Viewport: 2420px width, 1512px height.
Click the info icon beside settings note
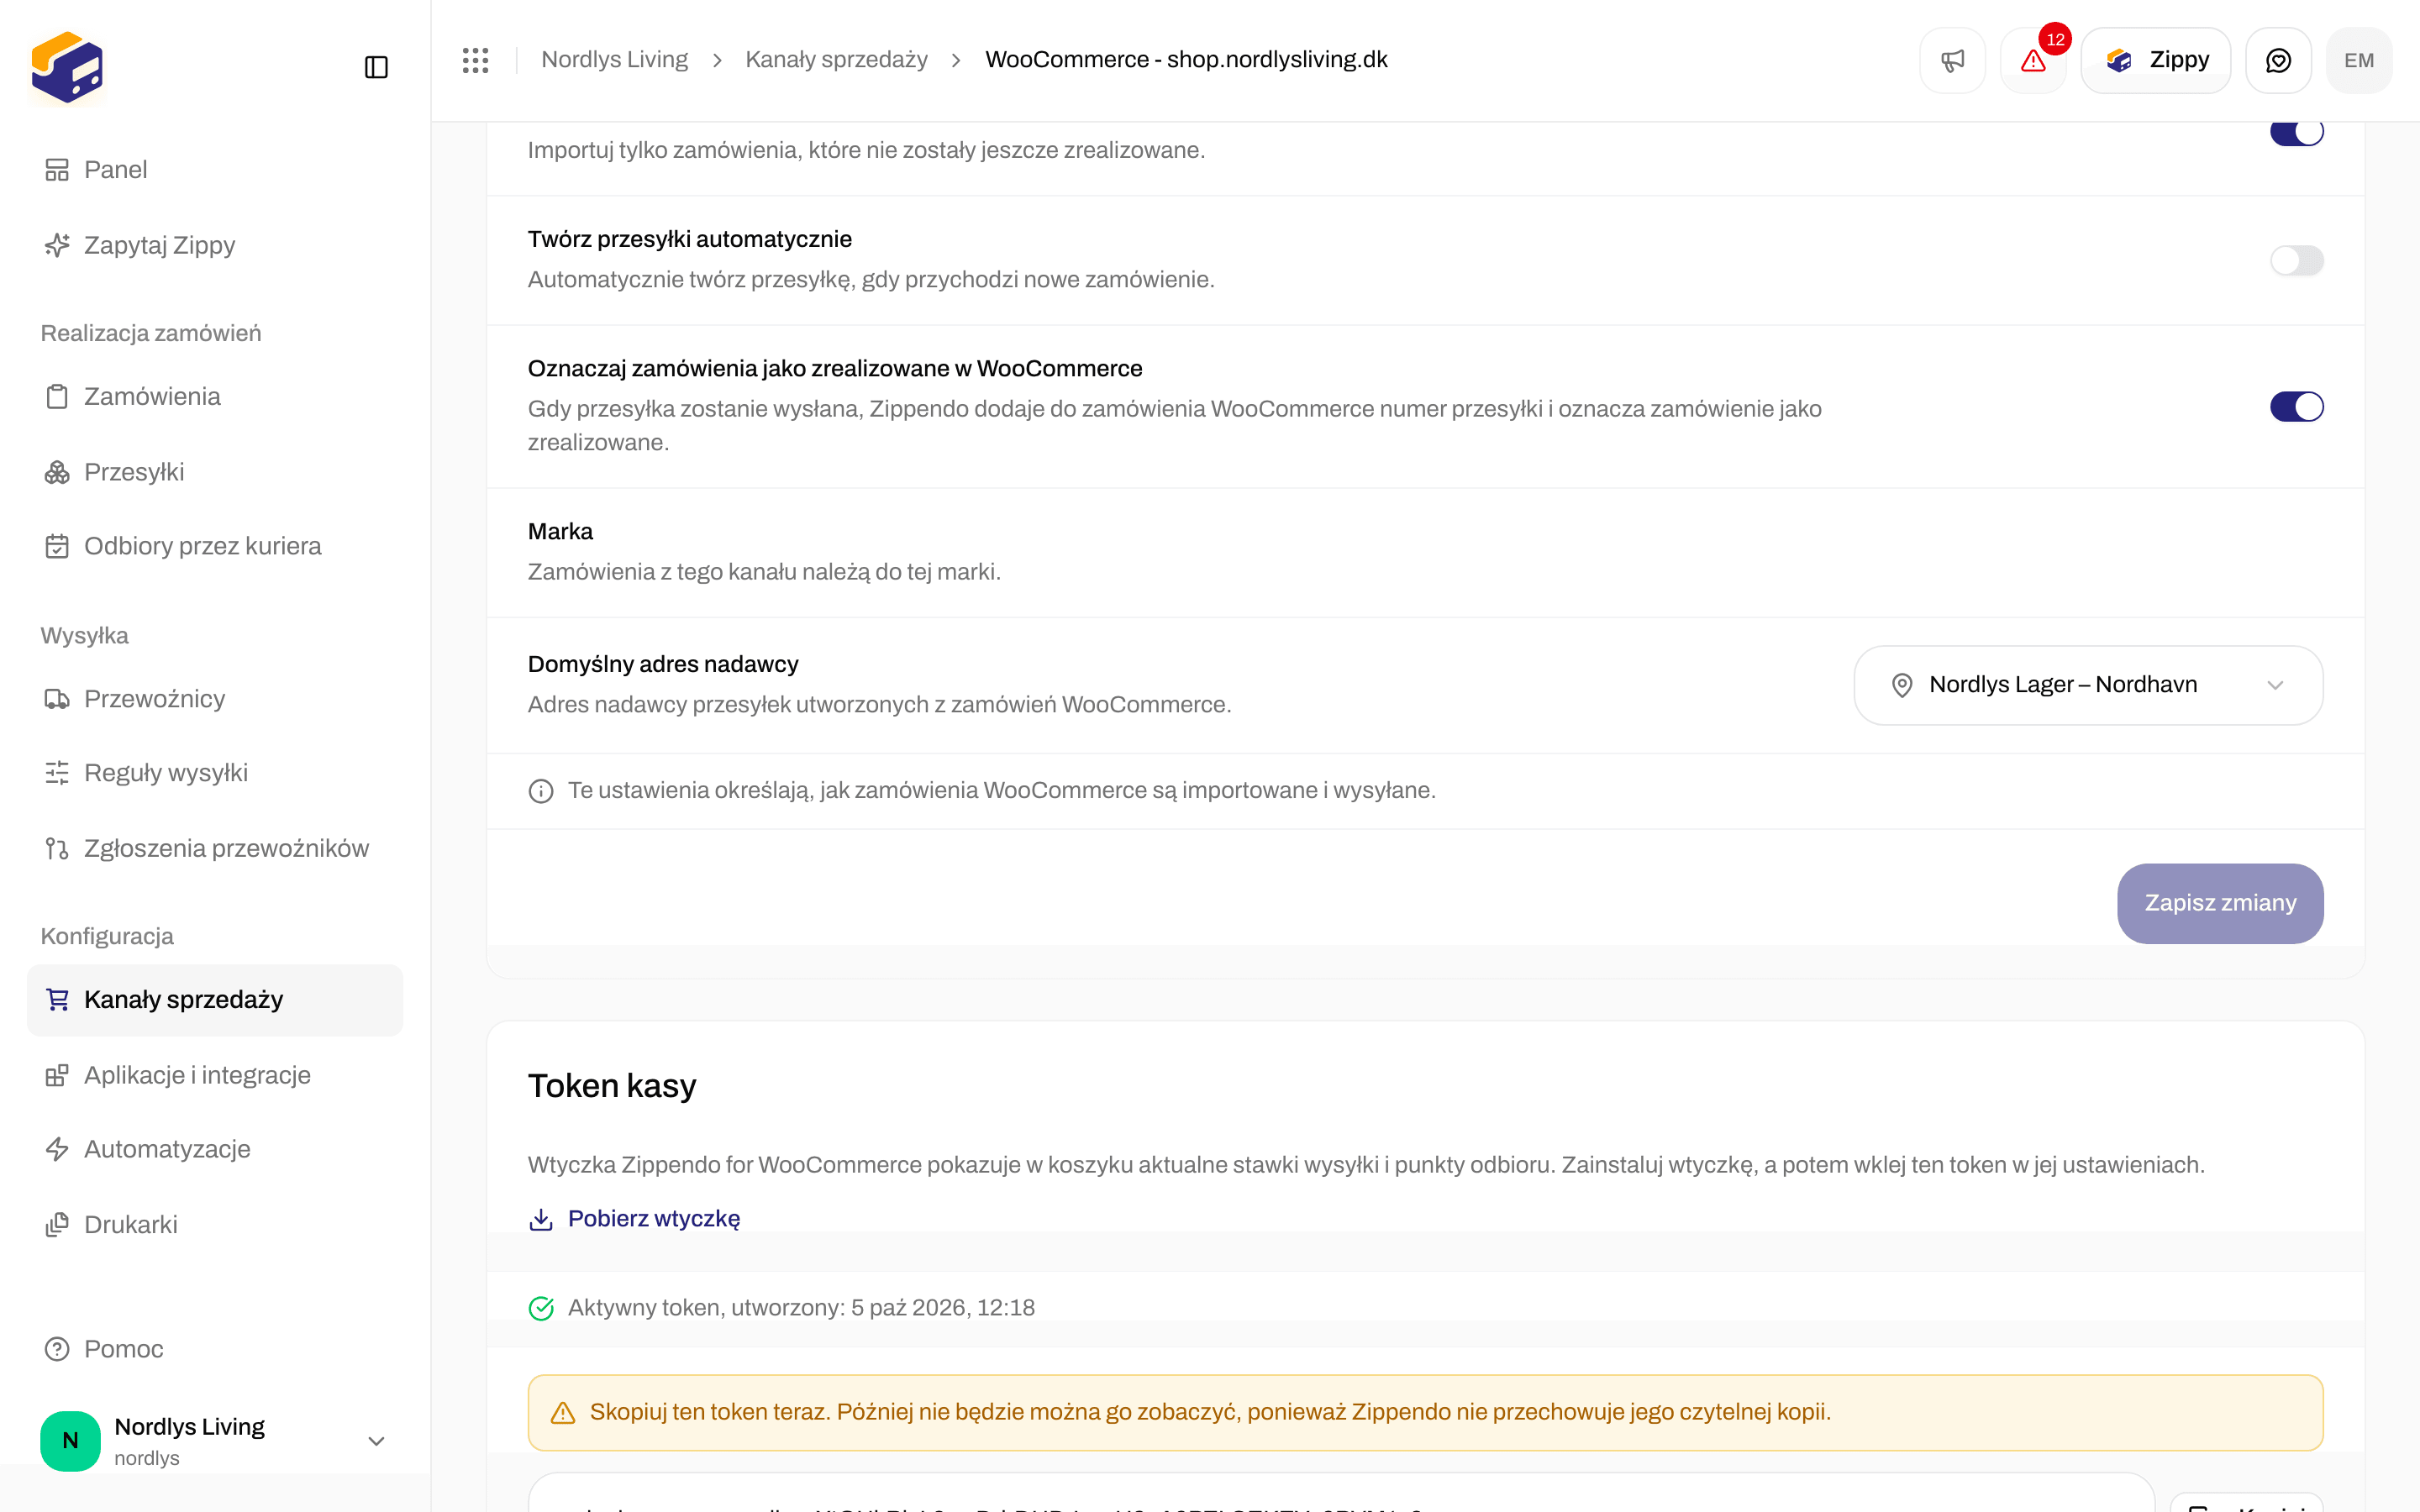coord(541,791)
